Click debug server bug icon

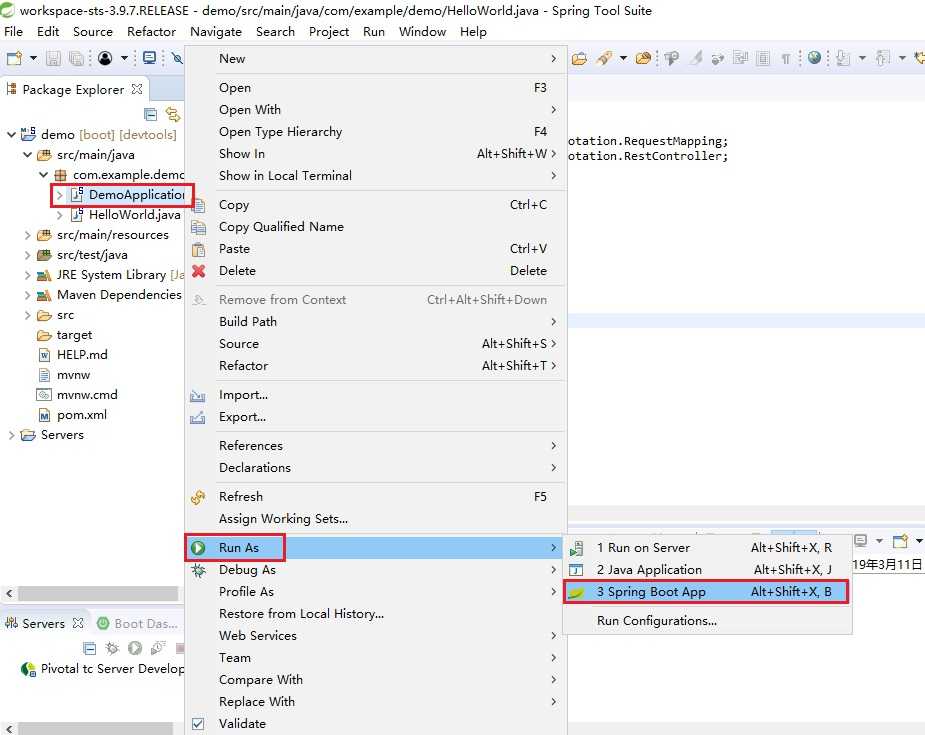pyautogui.click(x=111, y=648)
